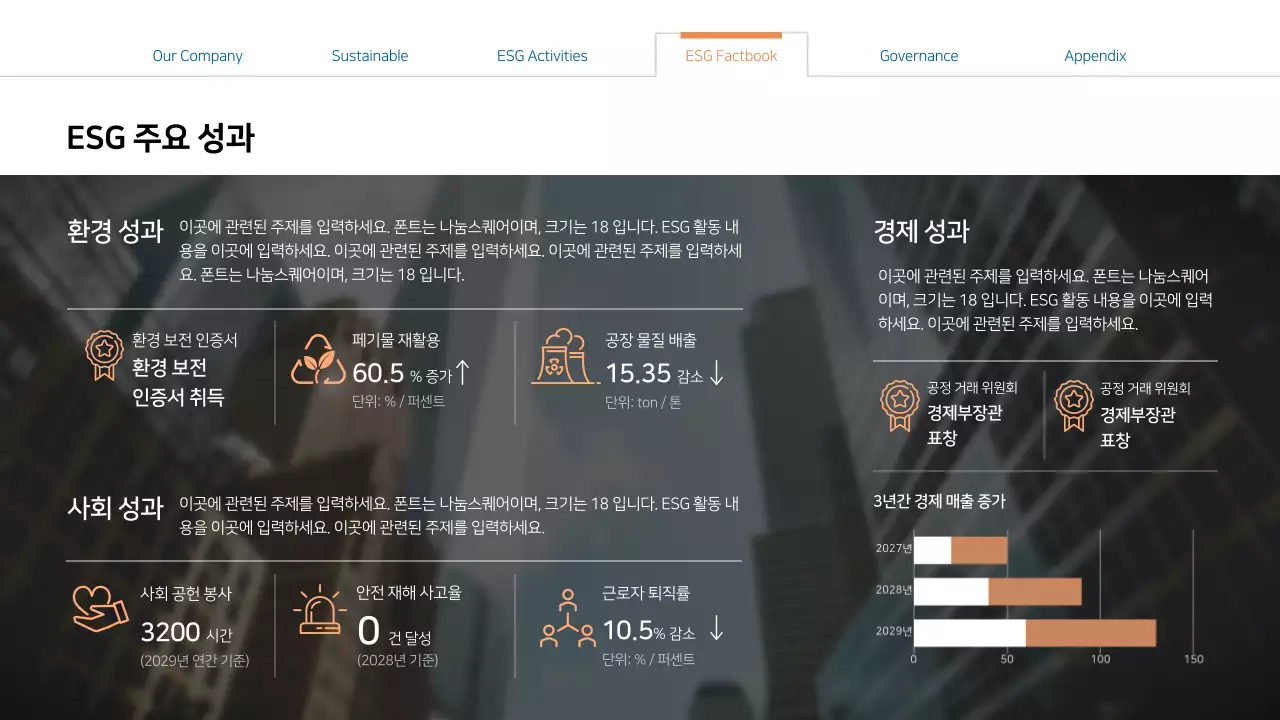This screenshot has height=720, width=1280.
Task: Select the highlighted ESG Factbook tab
Action: coord(731,55)
